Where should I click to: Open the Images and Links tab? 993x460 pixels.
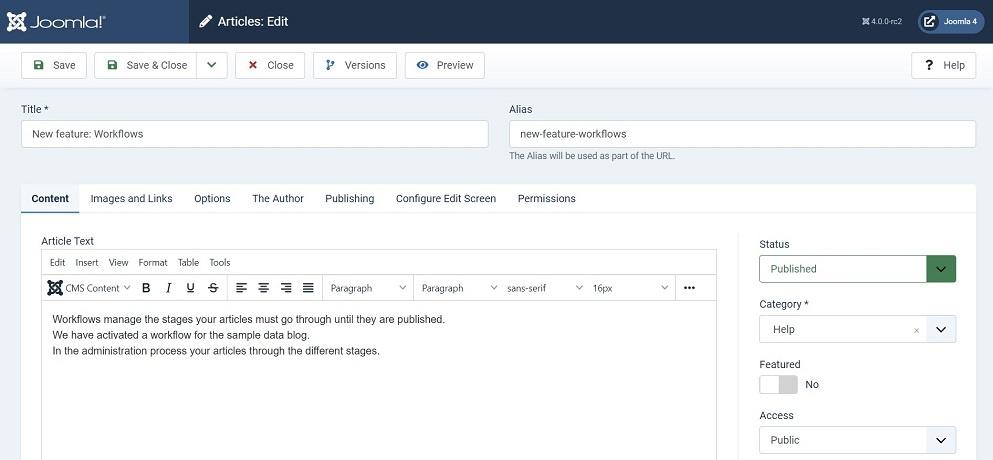(131, 198)
